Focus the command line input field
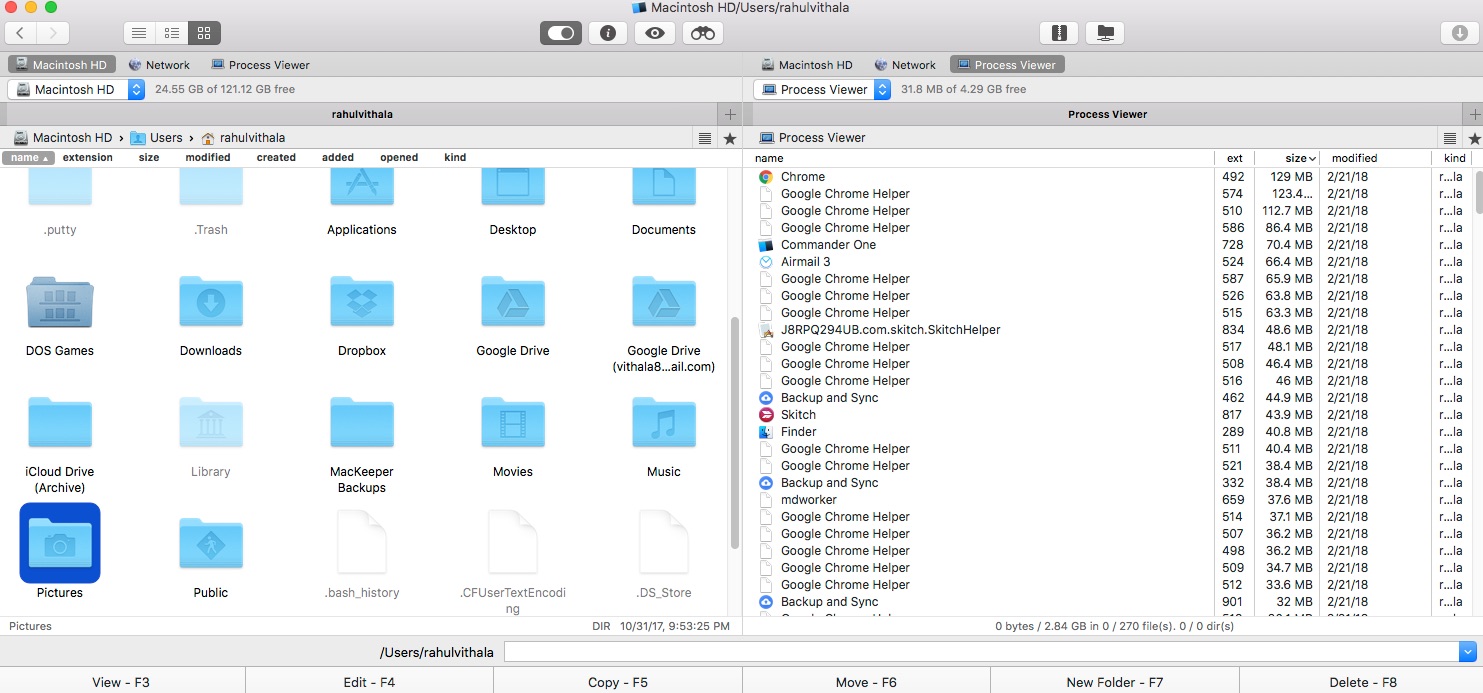The image size is (1483, 693). pyautogui.click(x=981, y=652)
